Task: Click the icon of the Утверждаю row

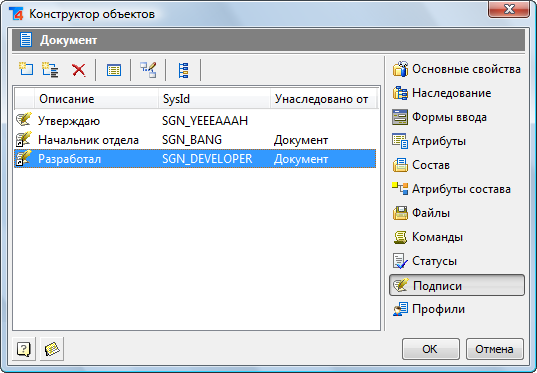Action: point(24,120)
